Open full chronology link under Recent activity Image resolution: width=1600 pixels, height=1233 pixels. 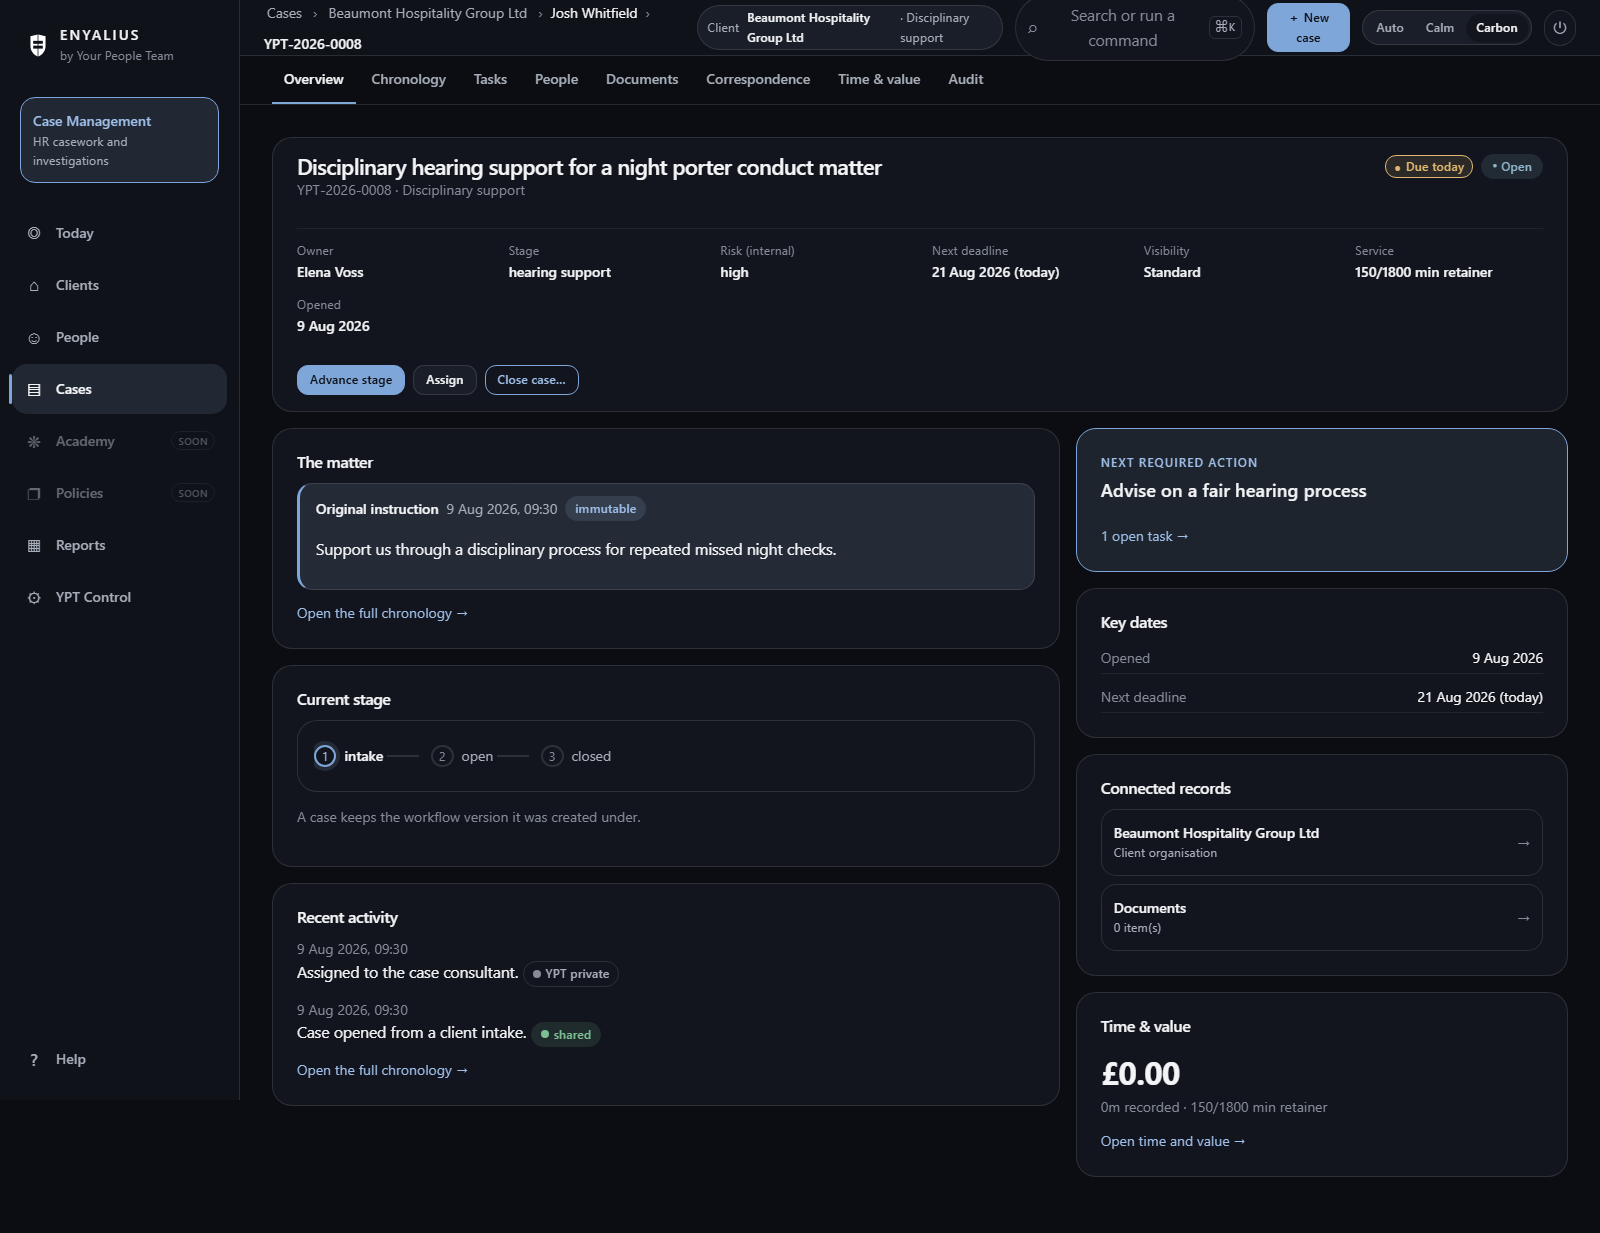point(382,1070)
